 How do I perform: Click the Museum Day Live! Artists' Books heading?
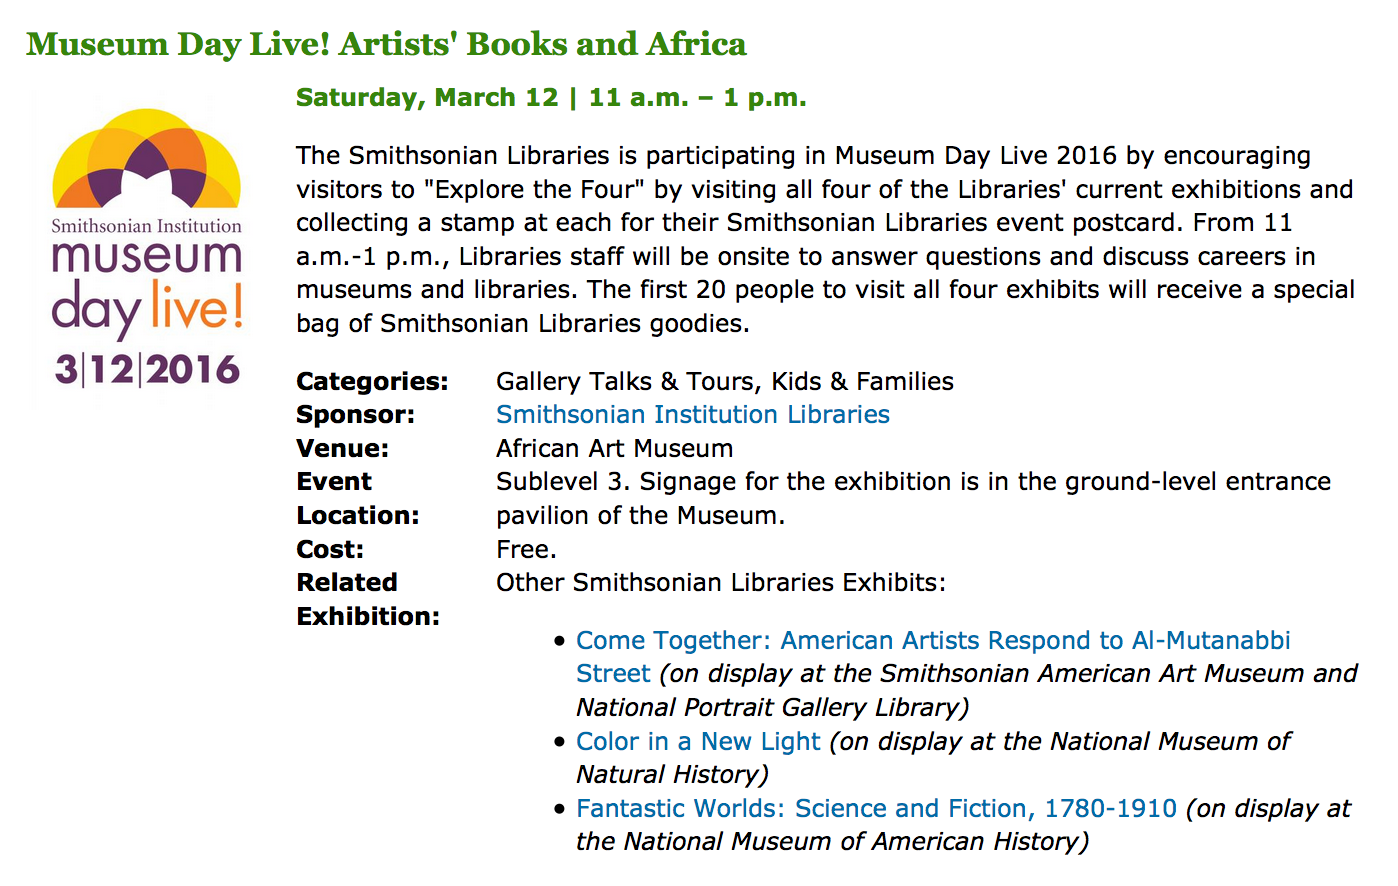[386, 44]
